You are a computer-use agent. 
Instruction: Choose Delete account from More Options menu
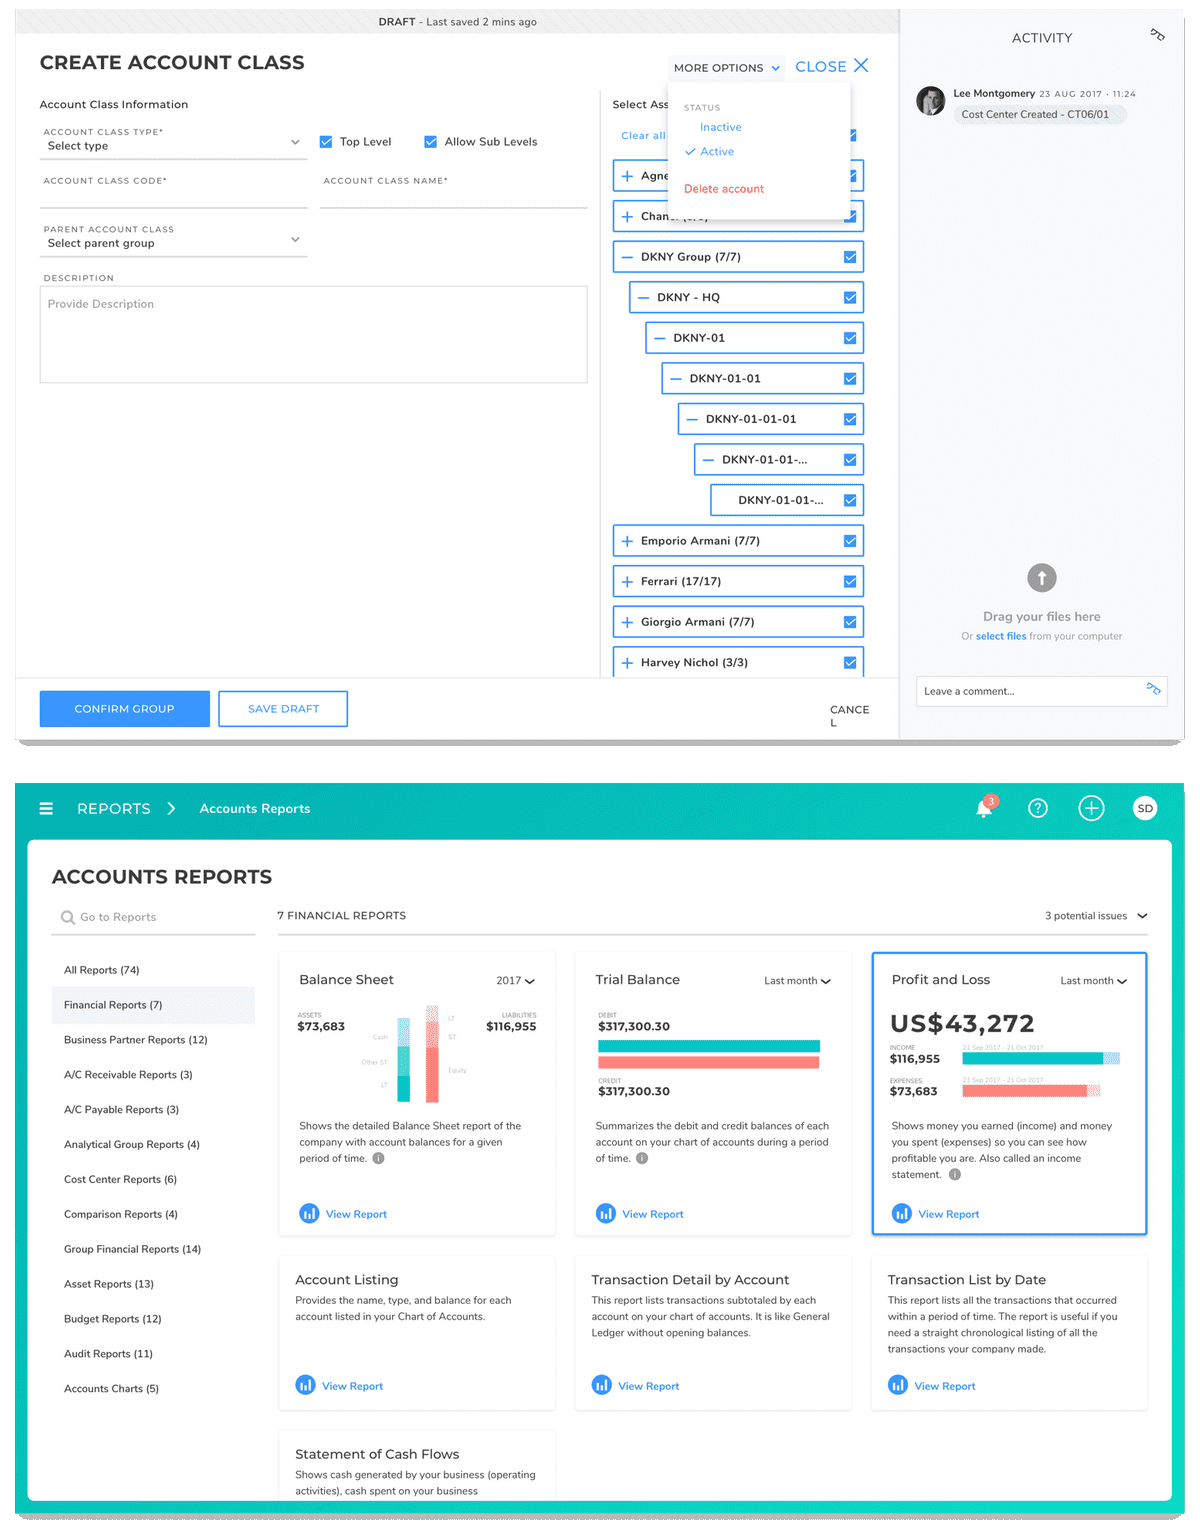[x=723, y=189]
